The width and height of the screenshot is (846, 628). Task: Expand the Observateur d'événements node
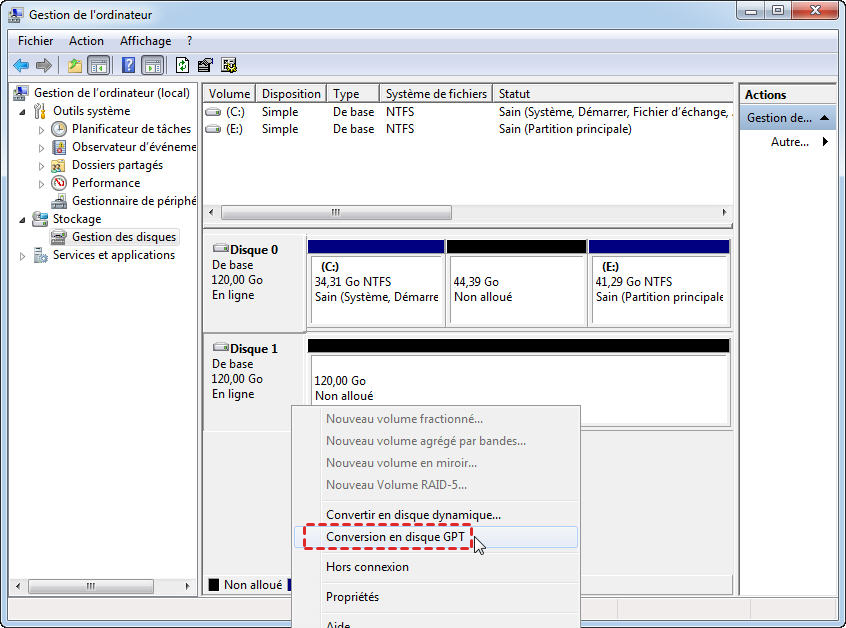(41, 148)
